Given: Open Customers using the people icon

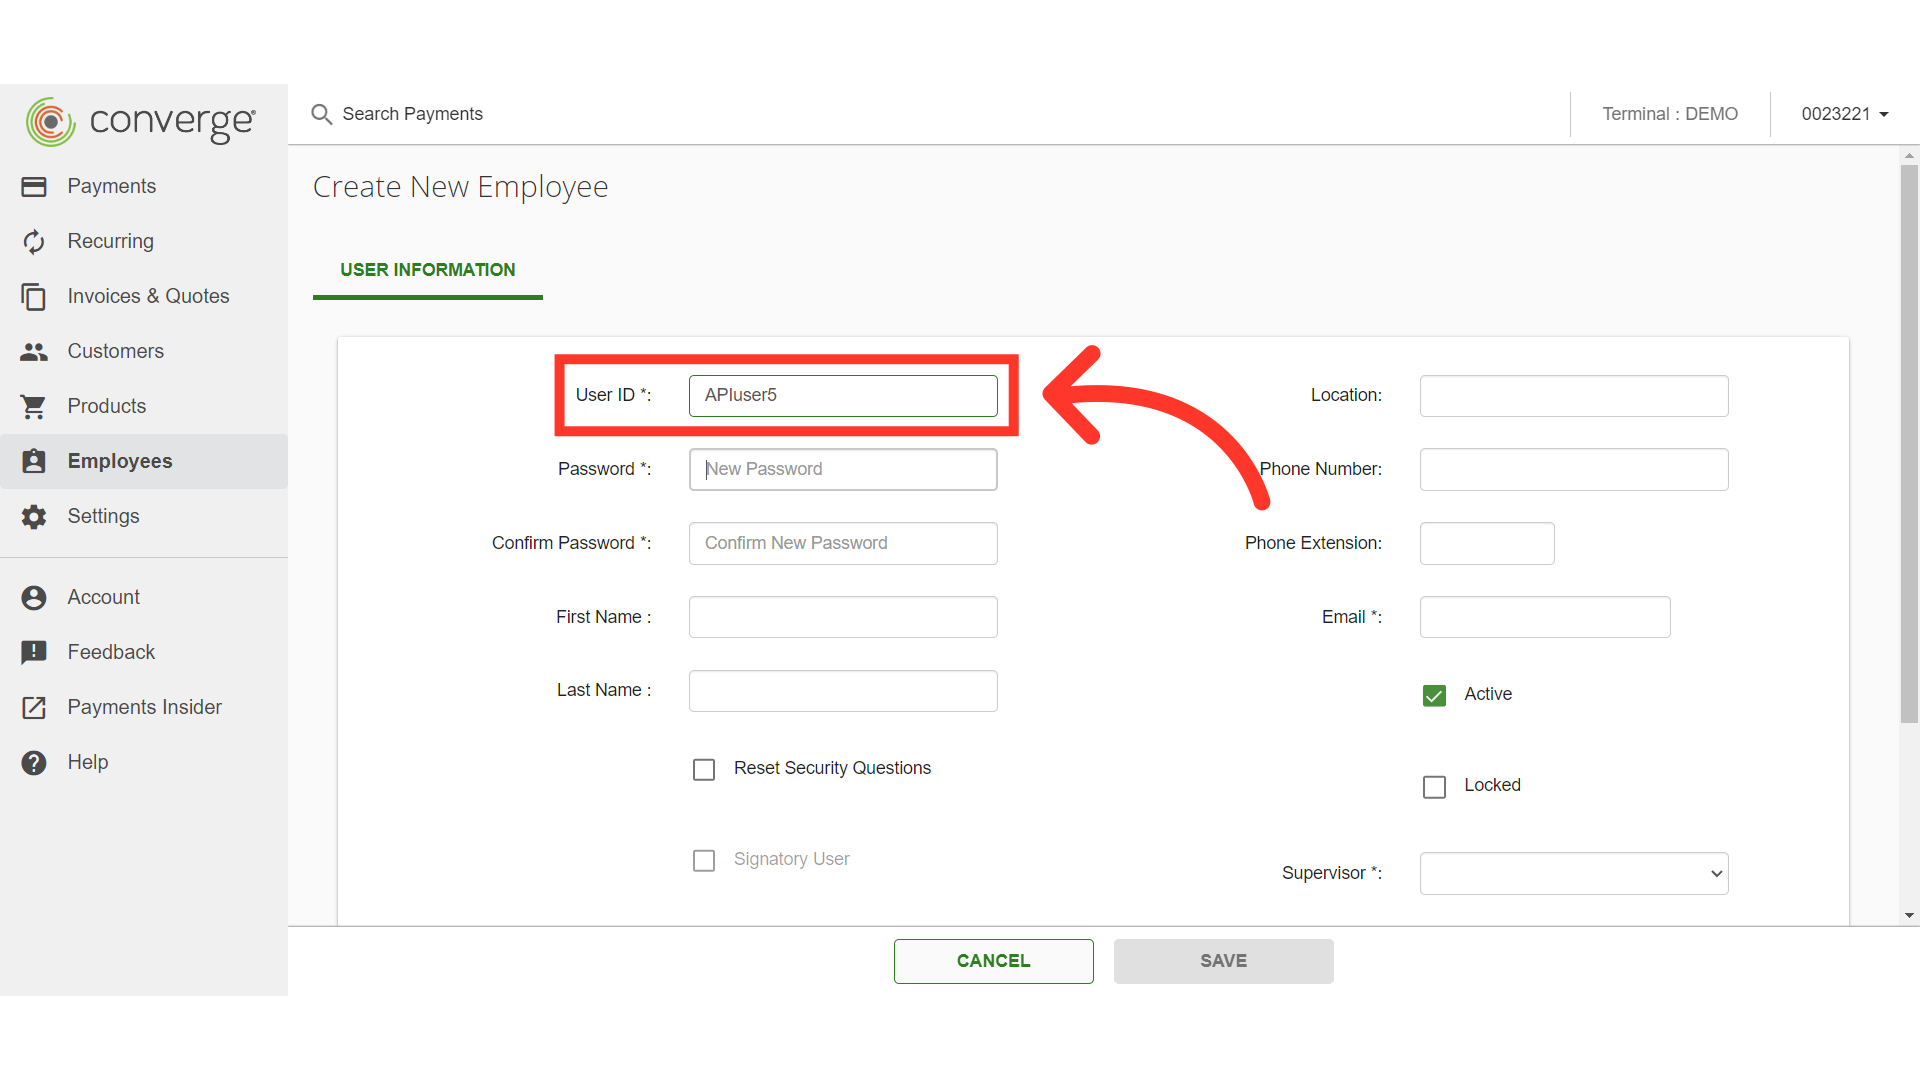Looking at the screenshot, I should (x=34, y=352).
